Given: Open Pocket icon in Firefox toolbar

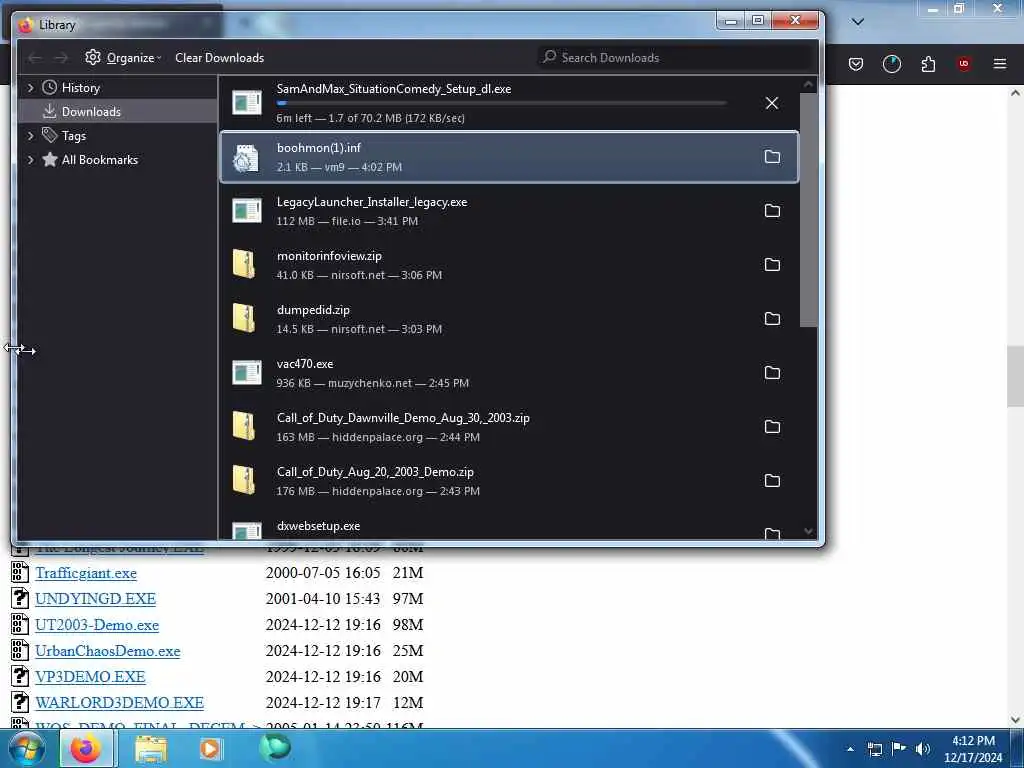Looking at the screenshot, I should point(856,64).
